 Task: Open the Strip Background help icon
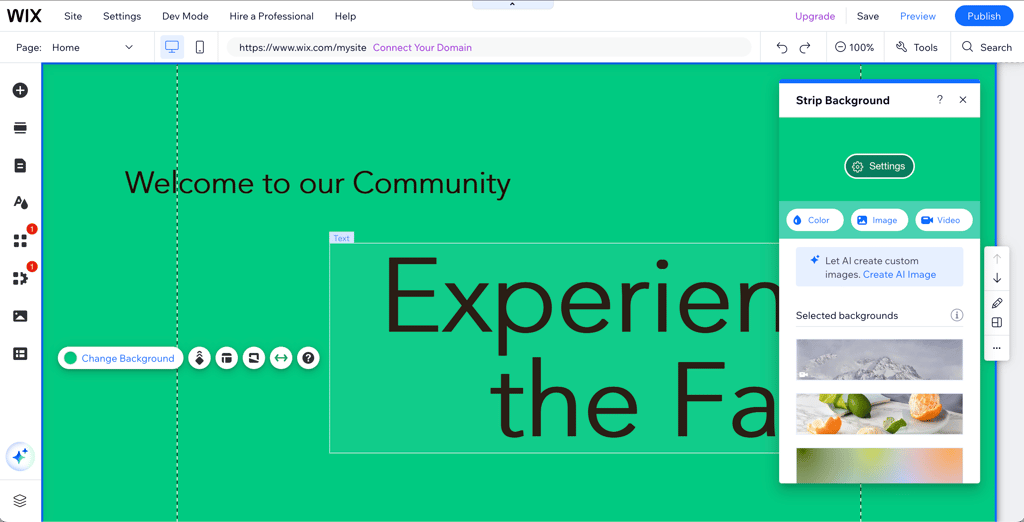pyautogui.click(x=940, y=99)
